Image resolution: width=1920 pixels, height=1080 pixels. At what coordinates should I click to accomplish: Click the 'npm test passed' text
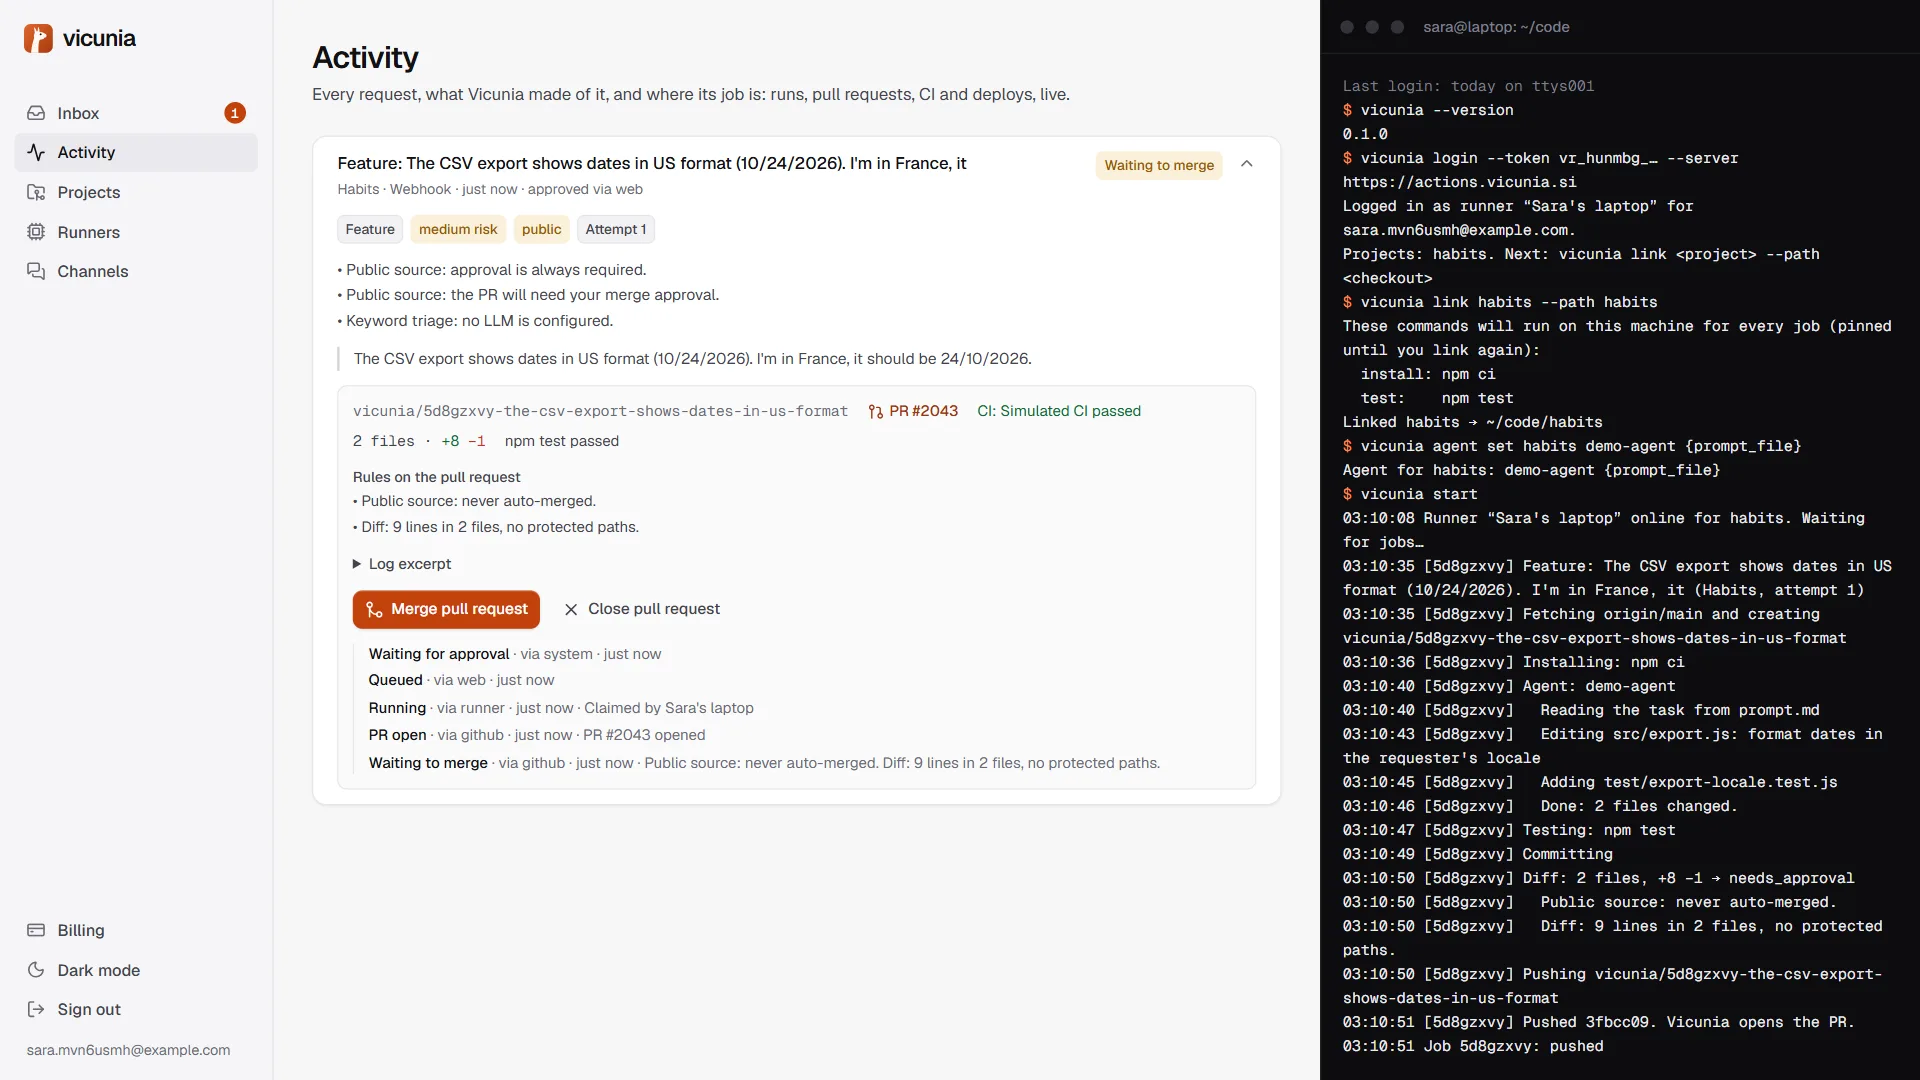[562, 441]
